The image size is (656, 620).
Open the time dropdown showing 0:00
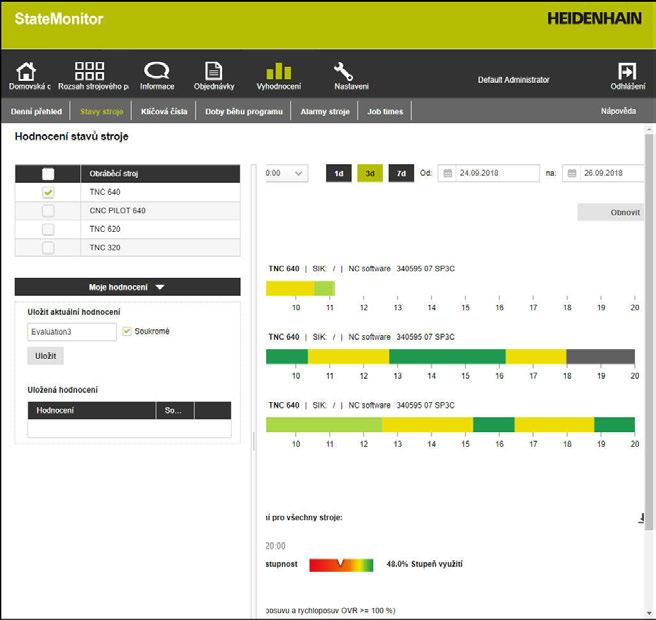287,173
